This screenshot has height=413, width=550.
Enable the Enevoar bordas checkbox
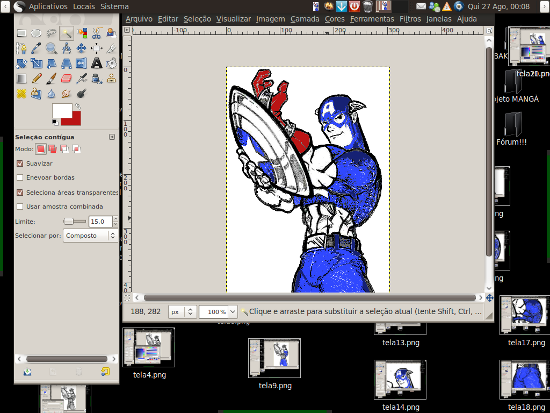pos(20,178)
